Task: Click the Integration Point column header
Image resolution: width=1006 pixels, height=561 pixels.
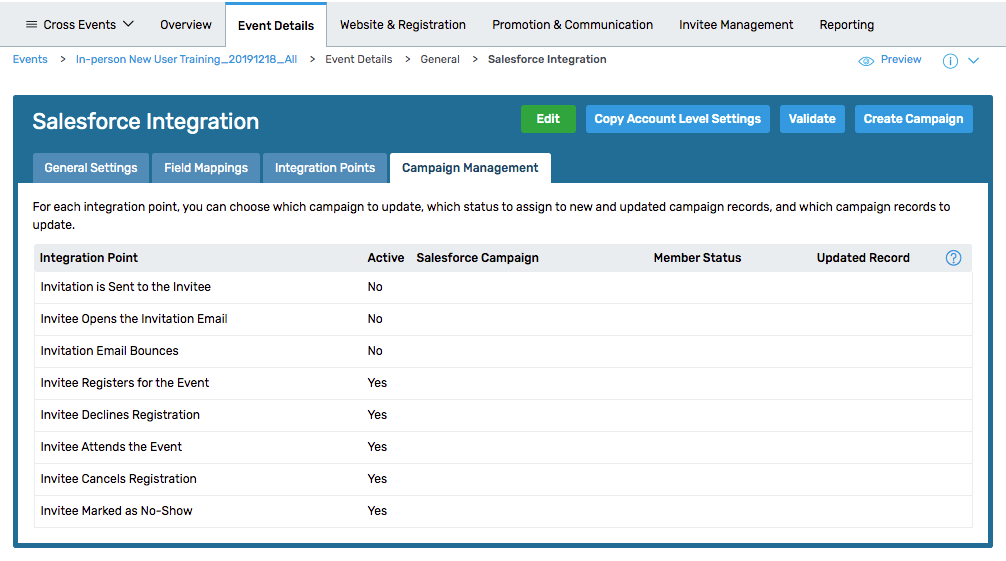Action: (89, 257)
